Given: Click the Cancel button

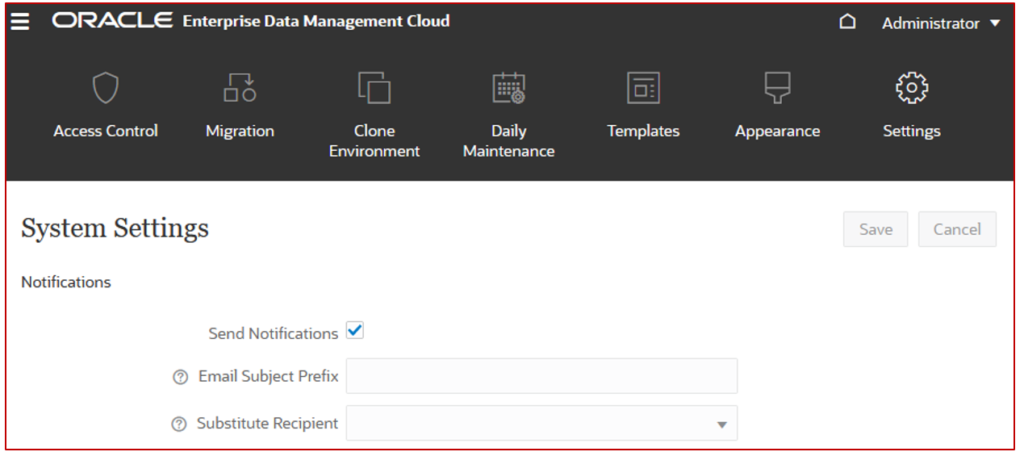Looking at the screenshot, I should (x=957, y=229).
